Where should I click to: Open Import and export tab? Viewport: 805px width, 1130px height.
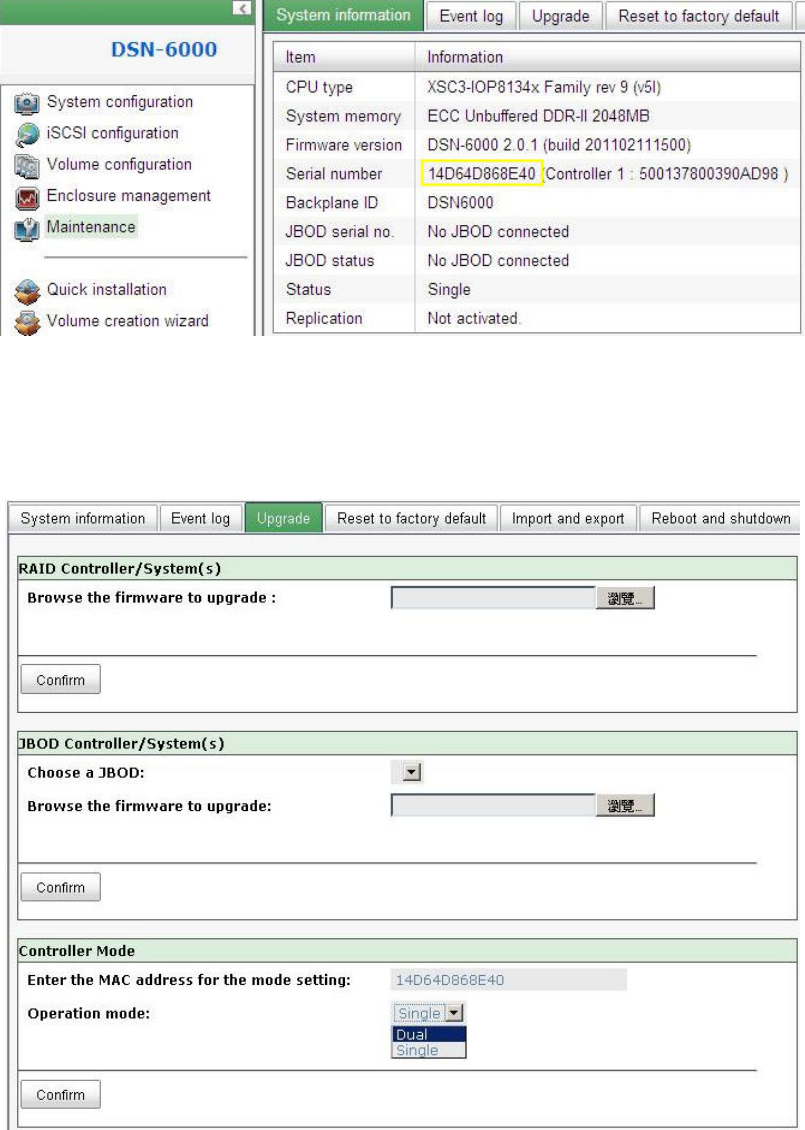point(568,518)
